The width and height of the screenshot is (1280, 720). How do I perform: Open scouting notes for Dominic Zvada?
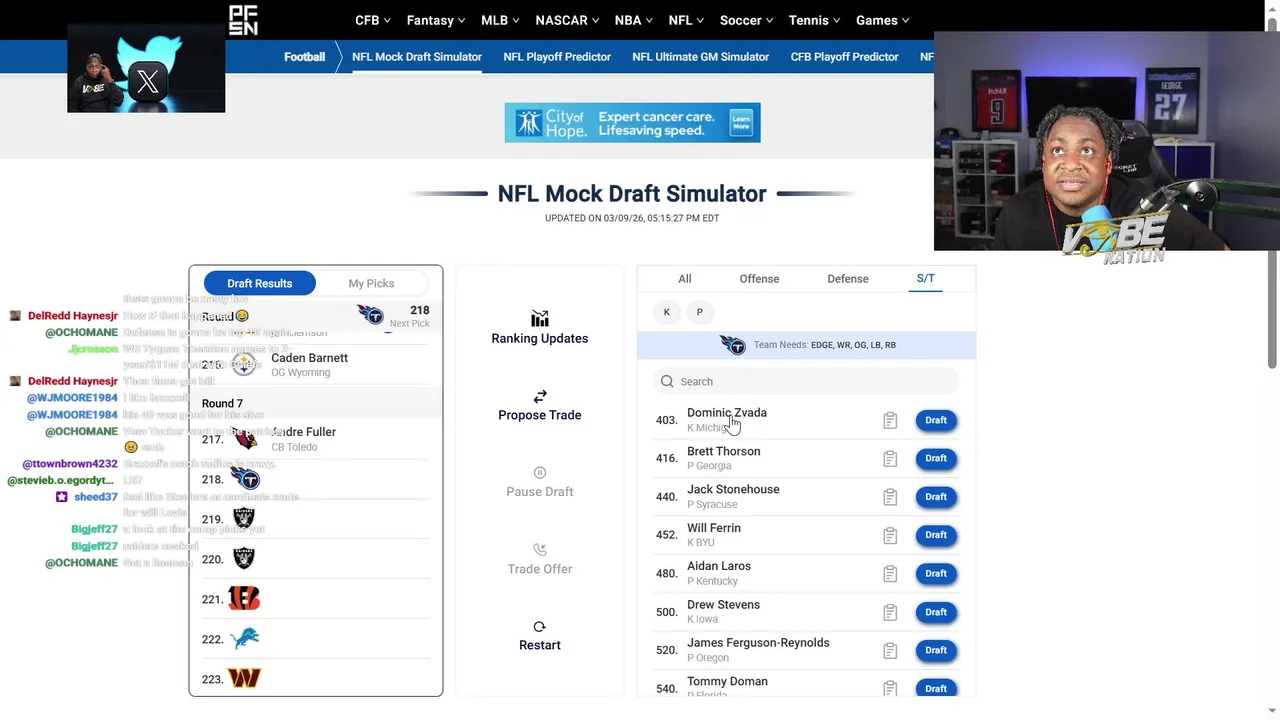click(x=890, y=421)
